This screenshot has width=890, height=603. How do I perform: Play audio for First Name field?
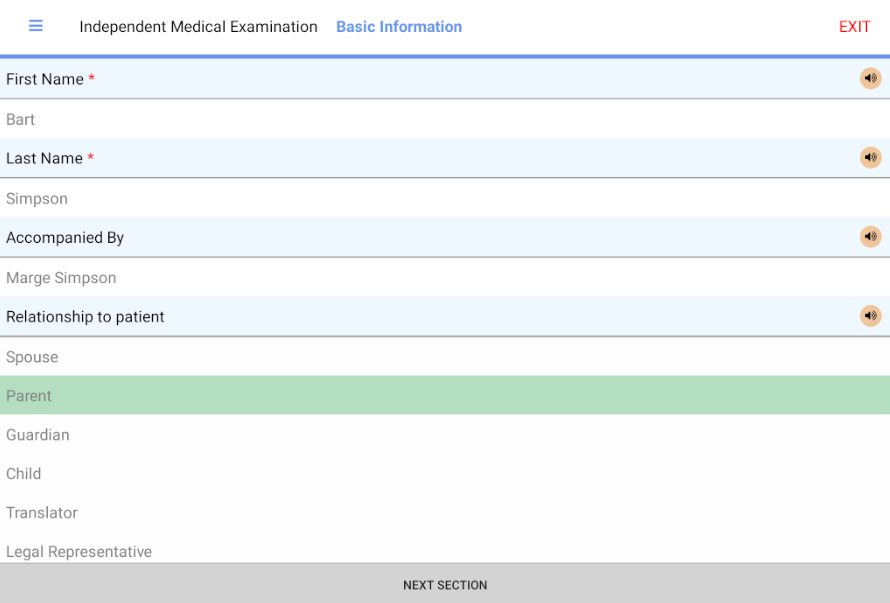click(870, 79)
